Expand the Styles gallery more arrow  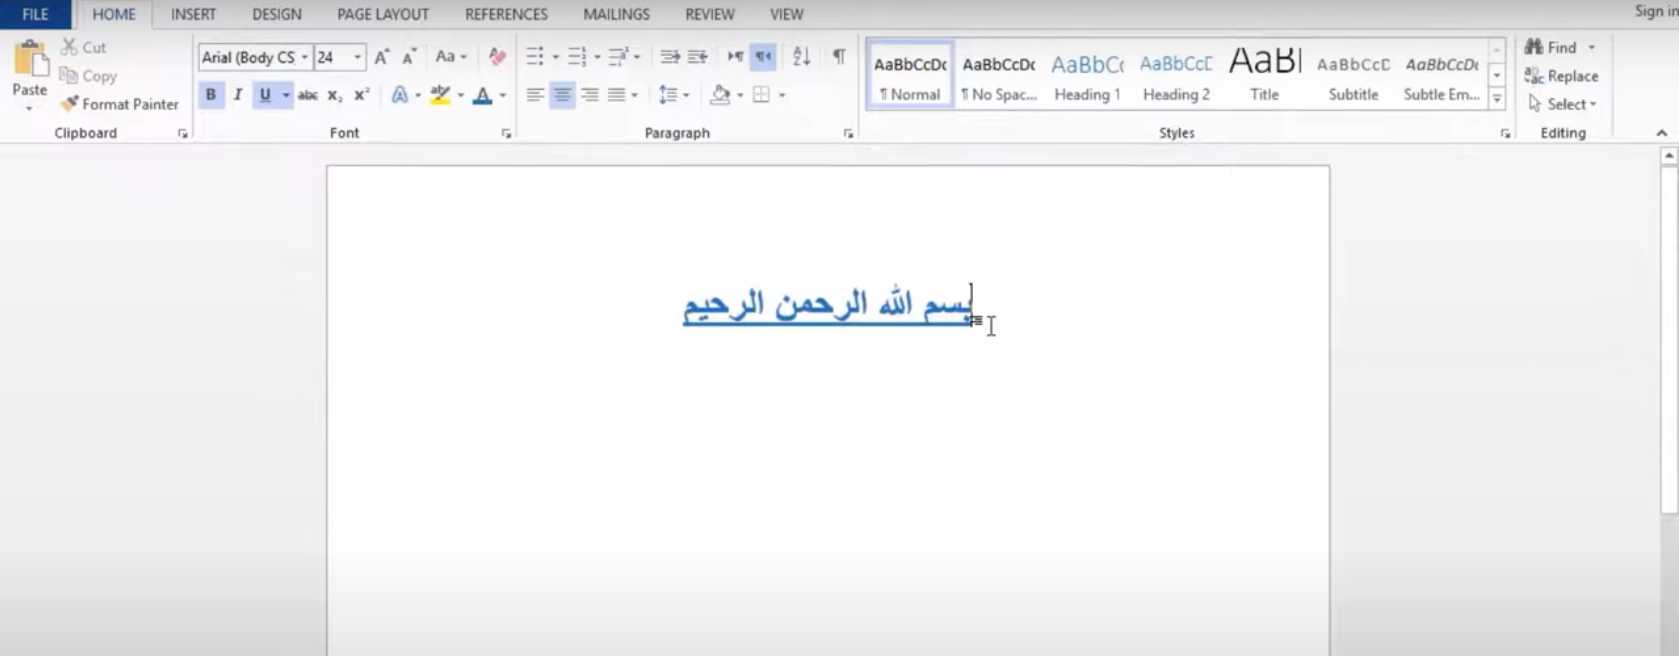pyautogui.click(x=1497, y=98)
